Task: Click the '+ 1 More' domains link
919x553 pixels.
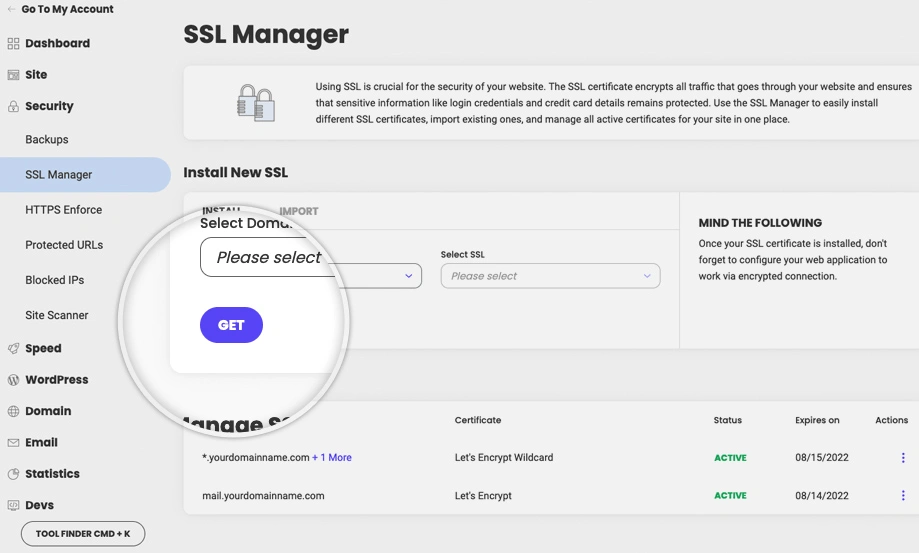Action: [x=332, y=458]
